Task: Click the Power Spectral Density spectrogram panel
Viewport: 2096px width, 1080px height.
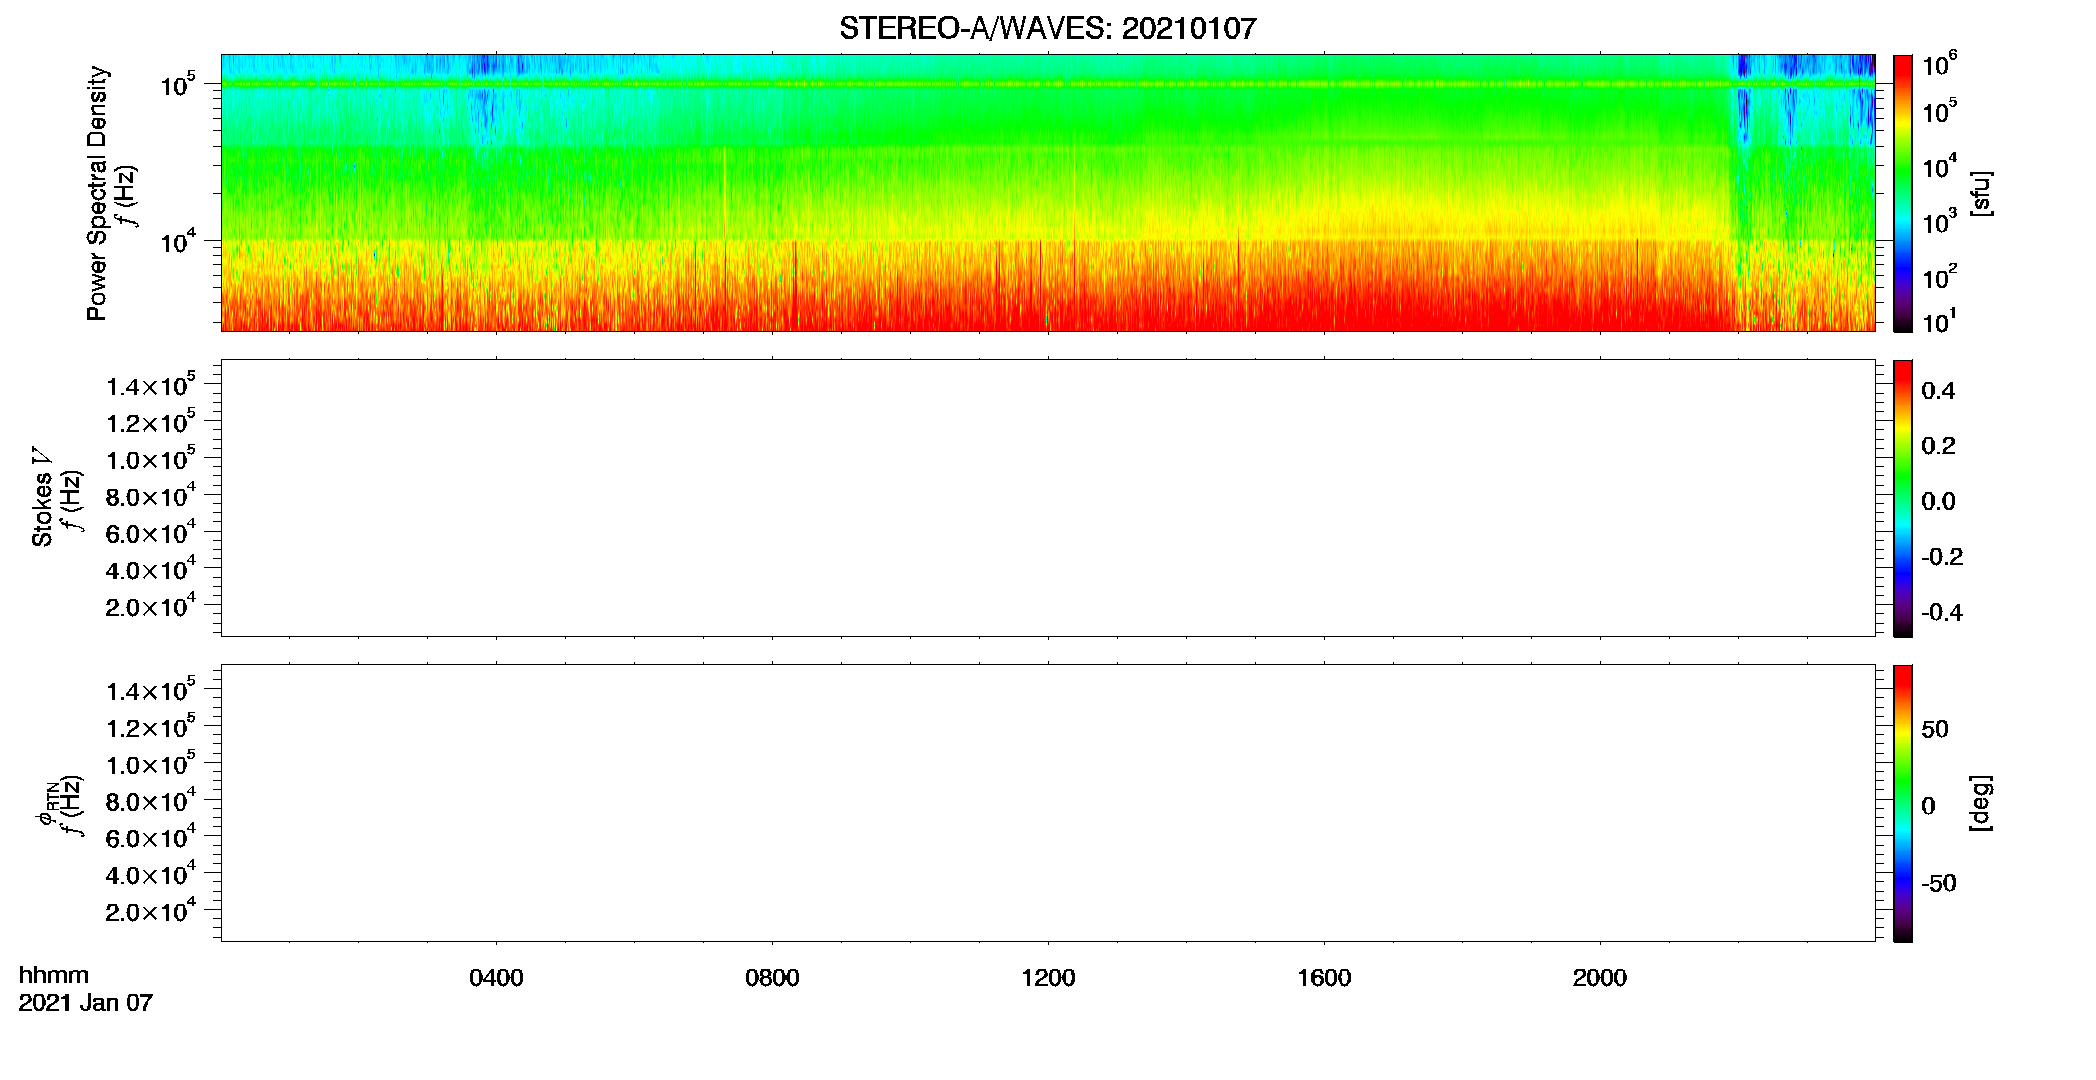Action: pyautogui.click(x=1048, y=192)
